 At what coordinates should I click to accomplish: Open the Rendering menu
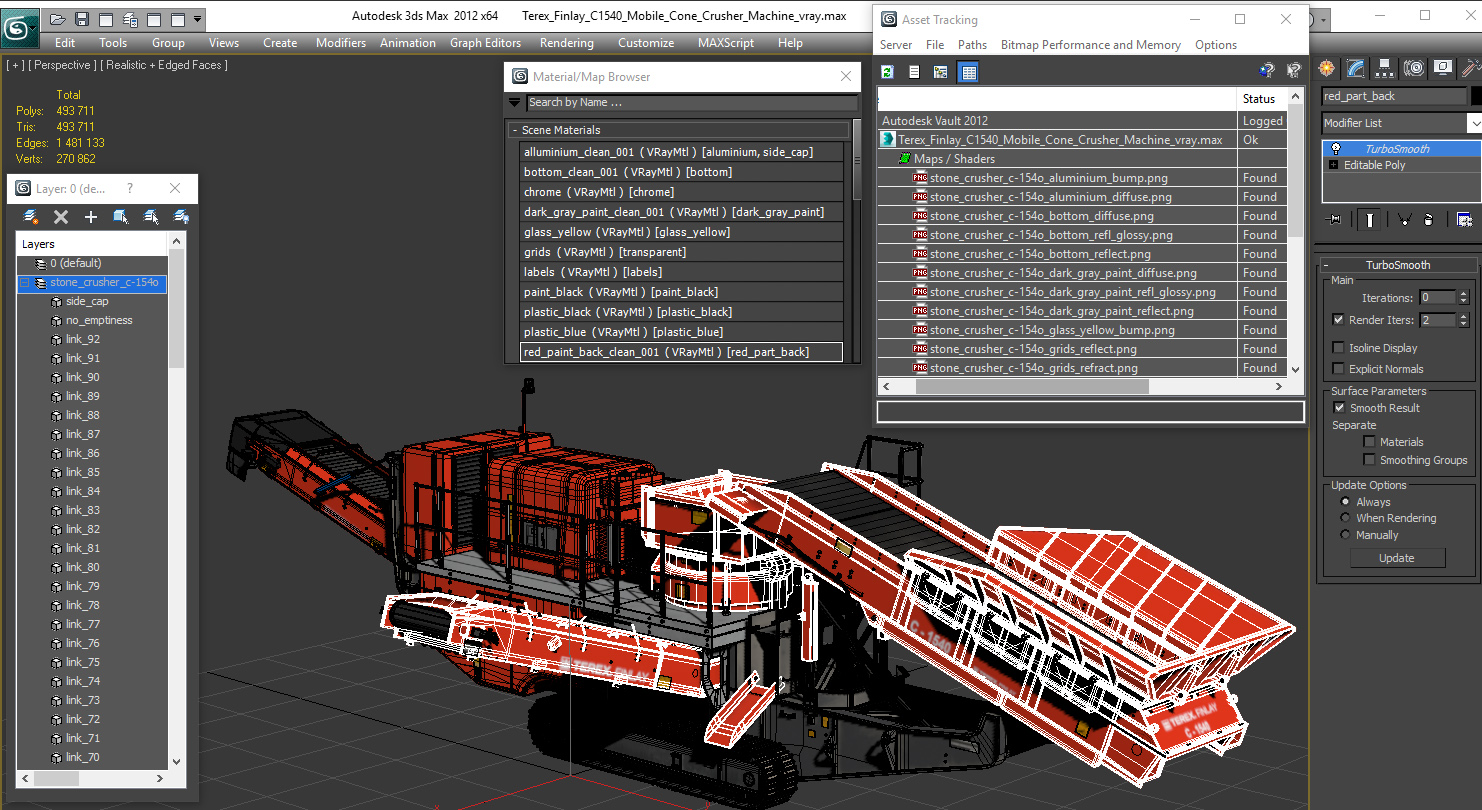(x=566, y=43)
